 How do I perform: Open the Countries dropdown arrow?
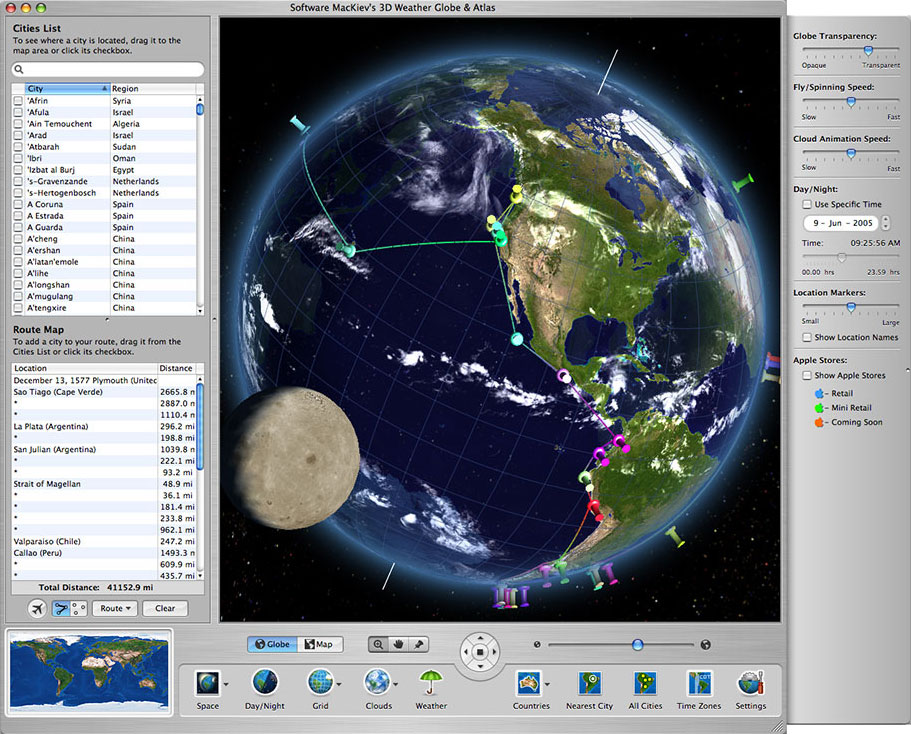click(547, 684)
